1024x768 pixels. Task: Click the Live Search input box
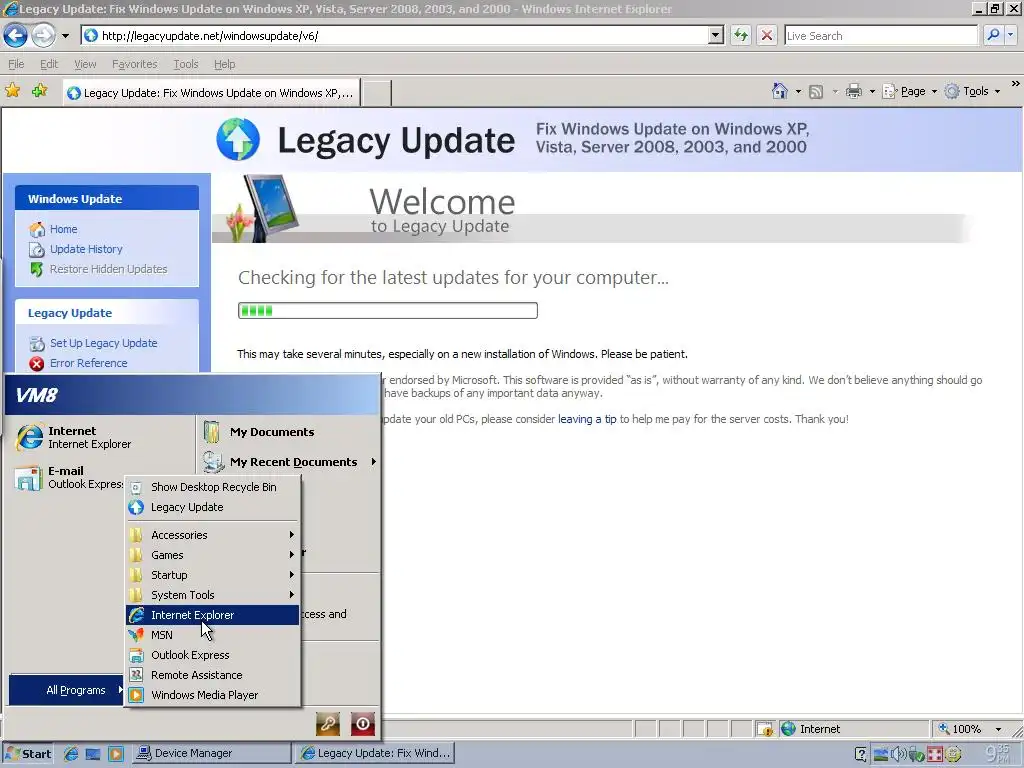[x=880, y=36]
